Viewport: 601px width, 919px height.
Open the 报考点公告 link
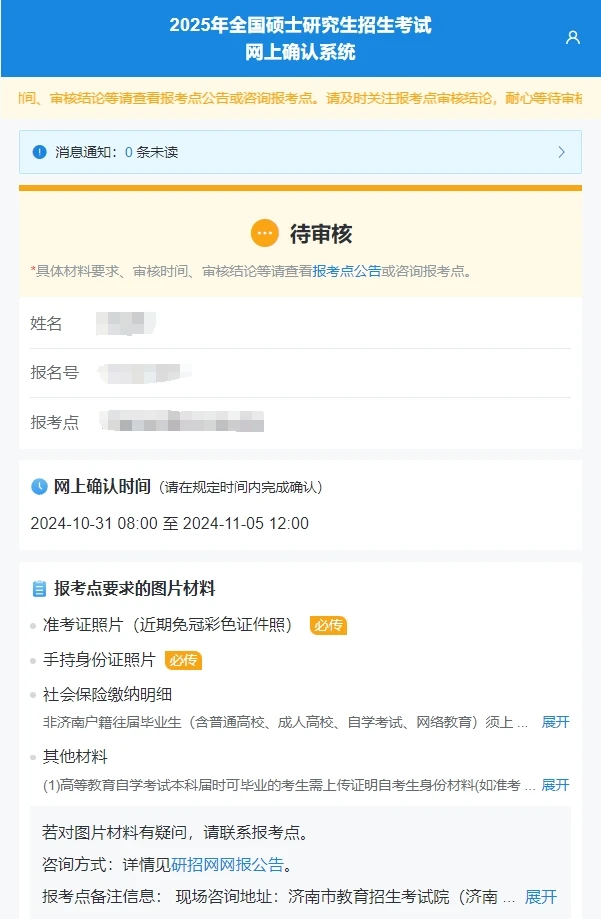tap(347, 271)
